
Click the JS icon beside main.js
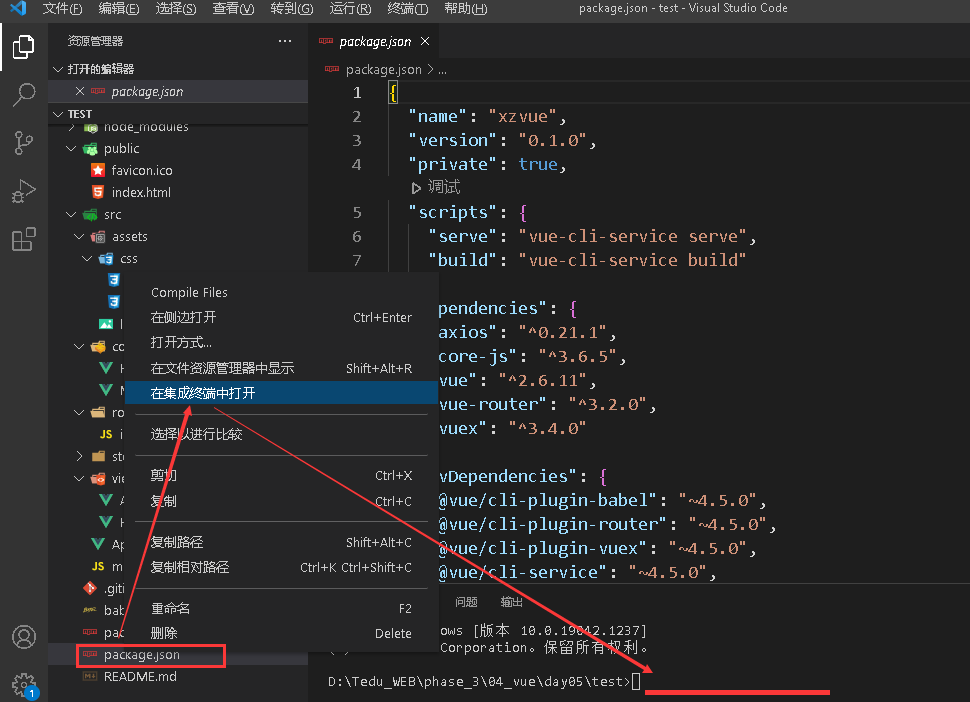point(97,565)
